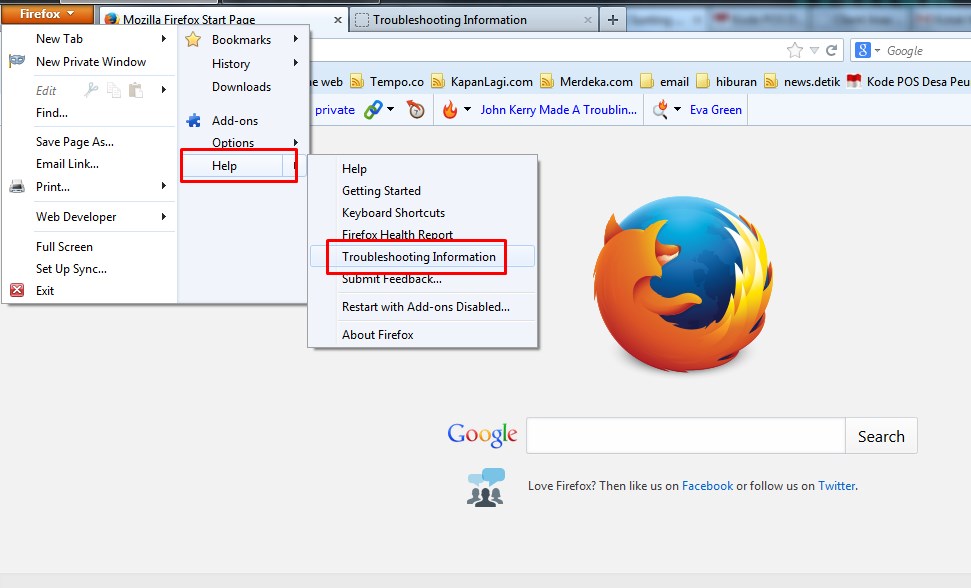Viewport: 971px width, 588px height.
Task: Click the Paste clipboard icon in Edit row
Action: point(136,90)
